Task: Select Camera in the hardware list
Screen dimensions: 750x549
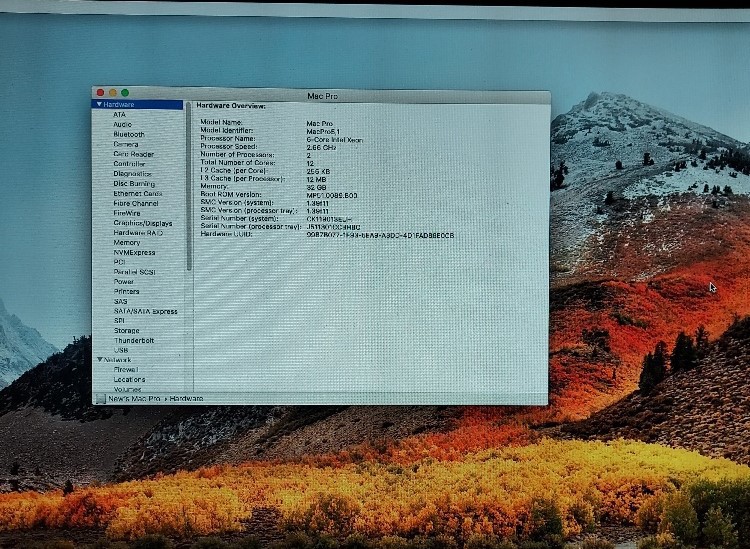Action: 126,144
